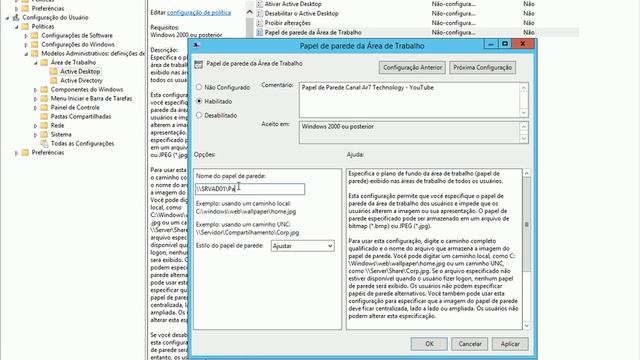This screenshot has width=640, height=360.
Task: Expand the bottom Preferências tree node
Action: (17, 153)
